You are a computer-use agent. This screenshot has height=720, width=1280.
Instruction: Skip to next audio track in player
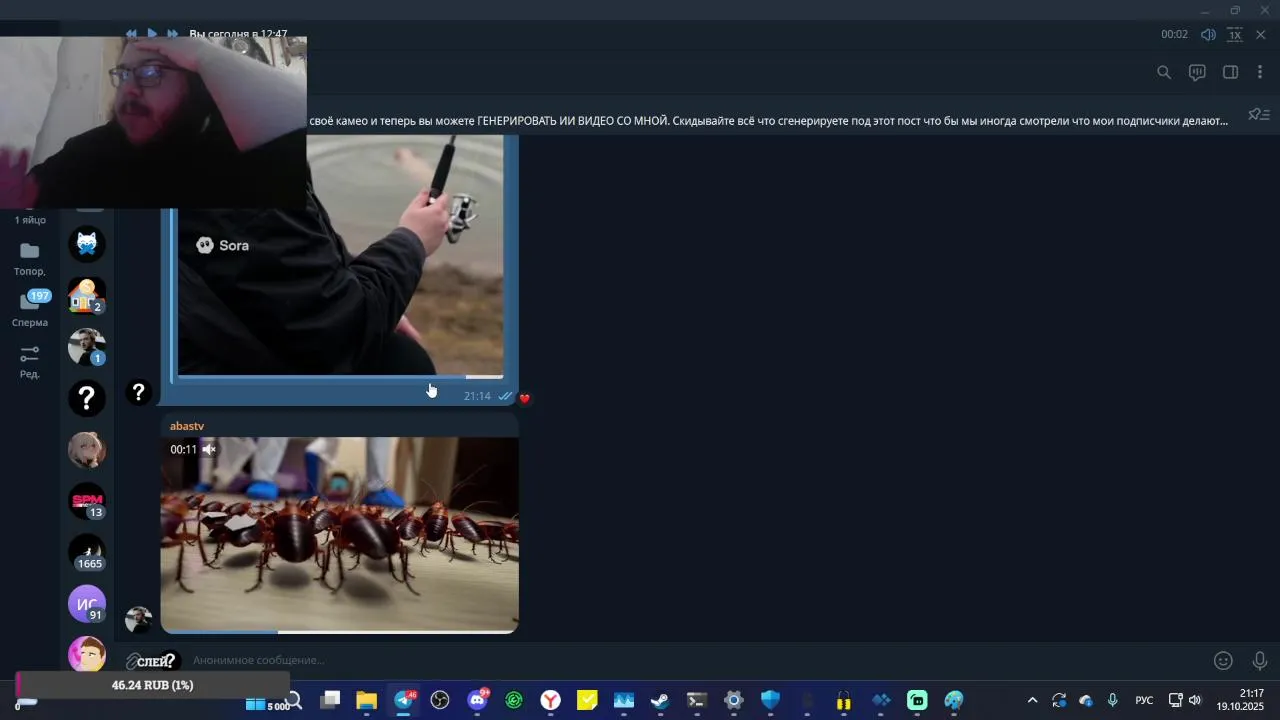(173, 34)
